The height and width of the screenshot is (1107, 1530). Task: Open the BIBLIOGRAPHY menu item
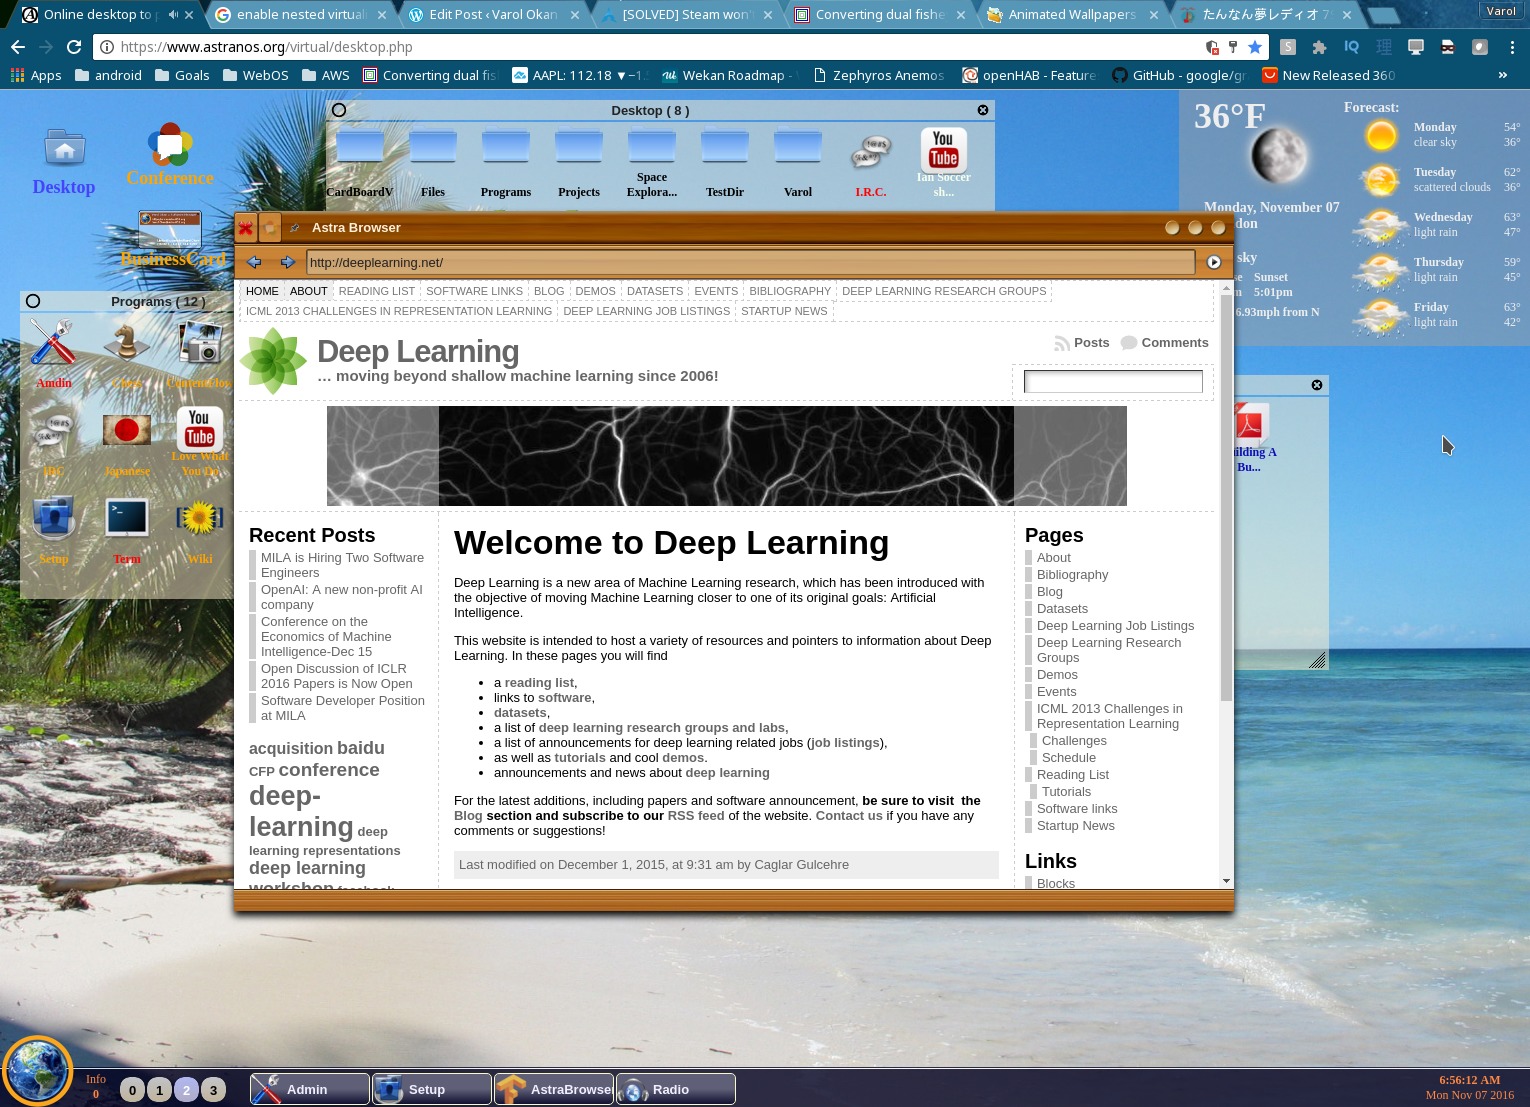(790, 291)
